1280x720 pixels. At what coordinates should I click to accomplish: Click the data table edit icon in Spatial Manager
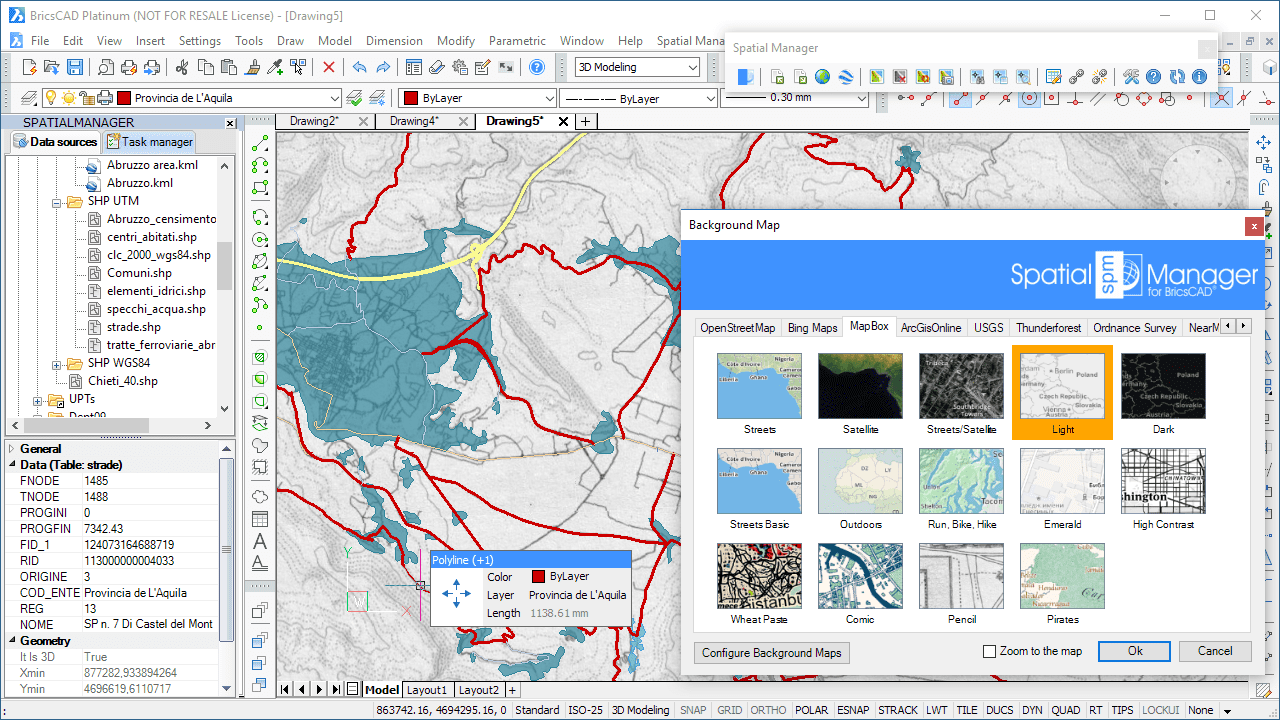point(1053,76)
